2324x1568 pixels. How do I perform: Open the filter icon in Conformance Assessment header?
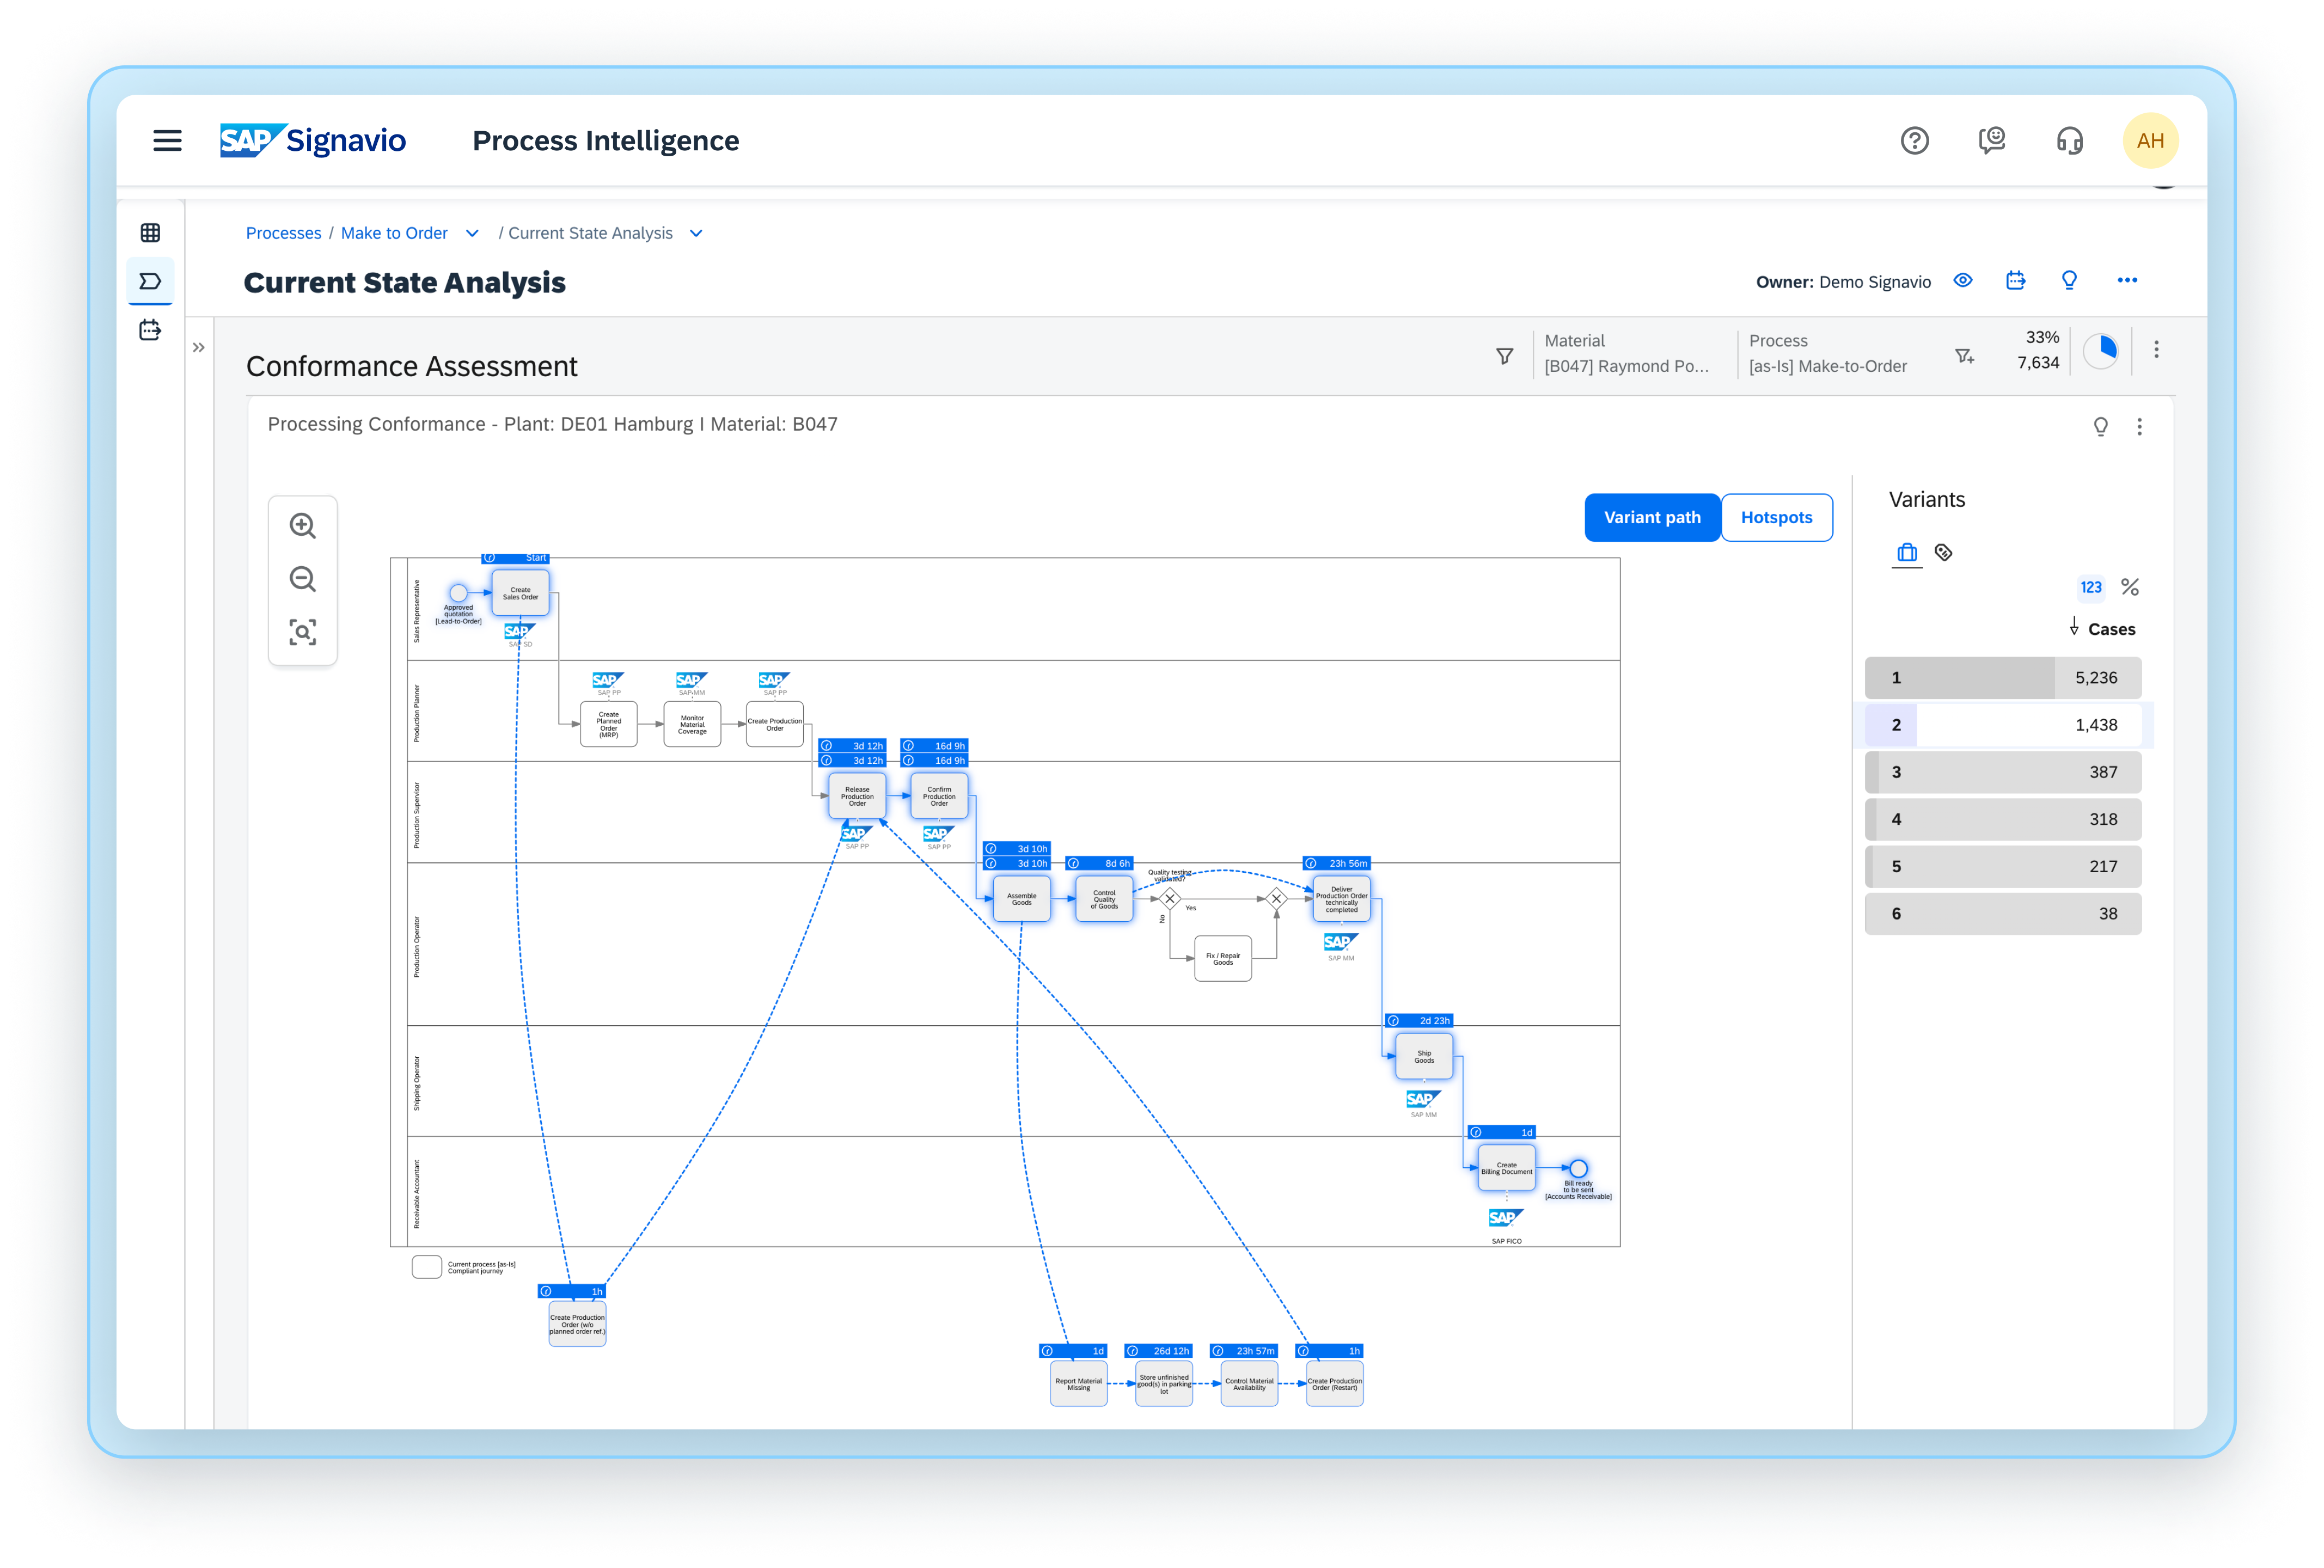pyautogui.click(x=1505, y=355)
